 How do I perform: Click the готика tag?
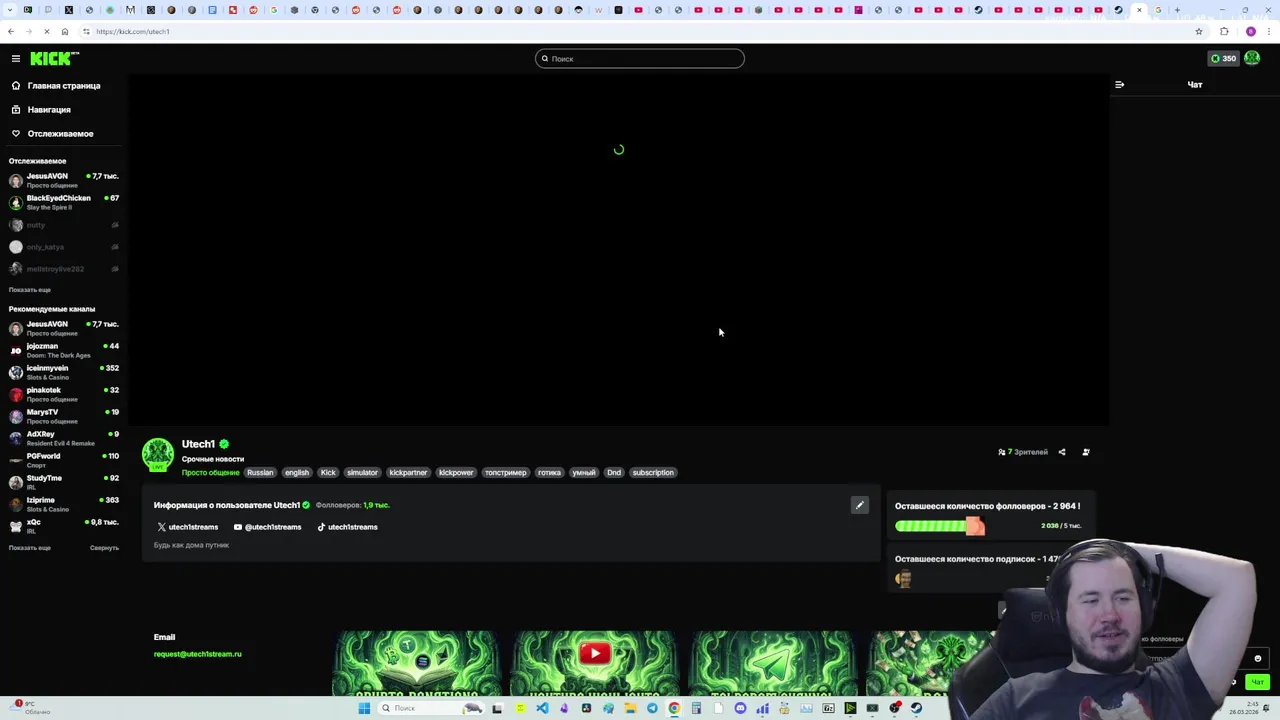click(549, 473)
